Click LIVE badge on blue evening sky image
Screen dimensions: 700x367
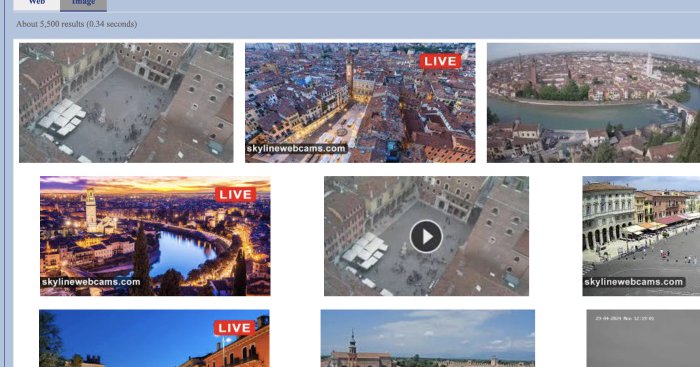point(234,328)
